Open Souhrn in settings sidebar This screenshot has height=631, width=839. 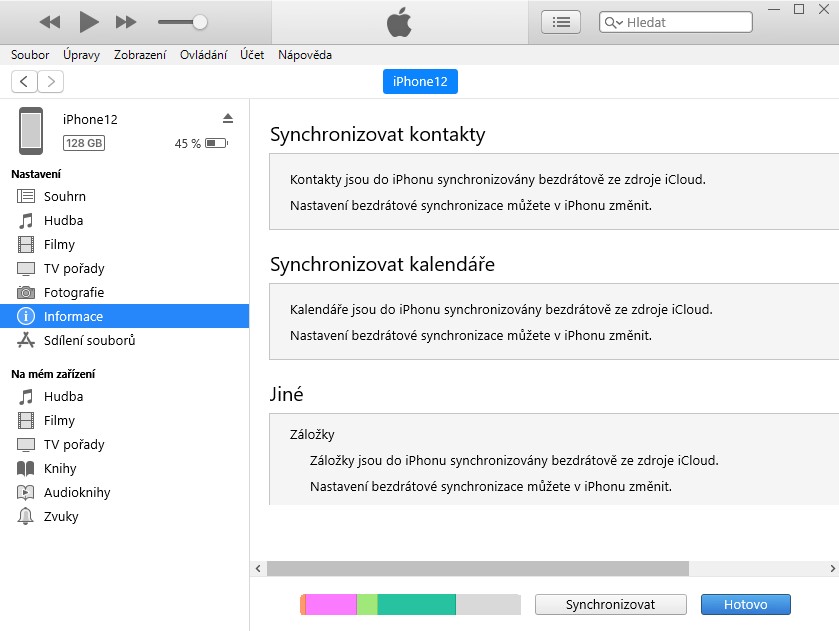click(x=124, y=196)
